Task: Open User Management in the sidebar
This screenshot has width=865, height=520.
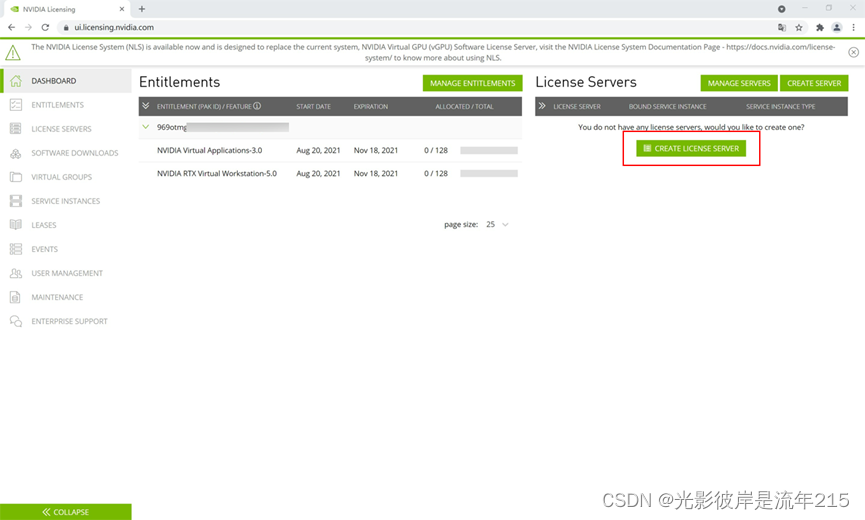Action: tap(67, 274)
